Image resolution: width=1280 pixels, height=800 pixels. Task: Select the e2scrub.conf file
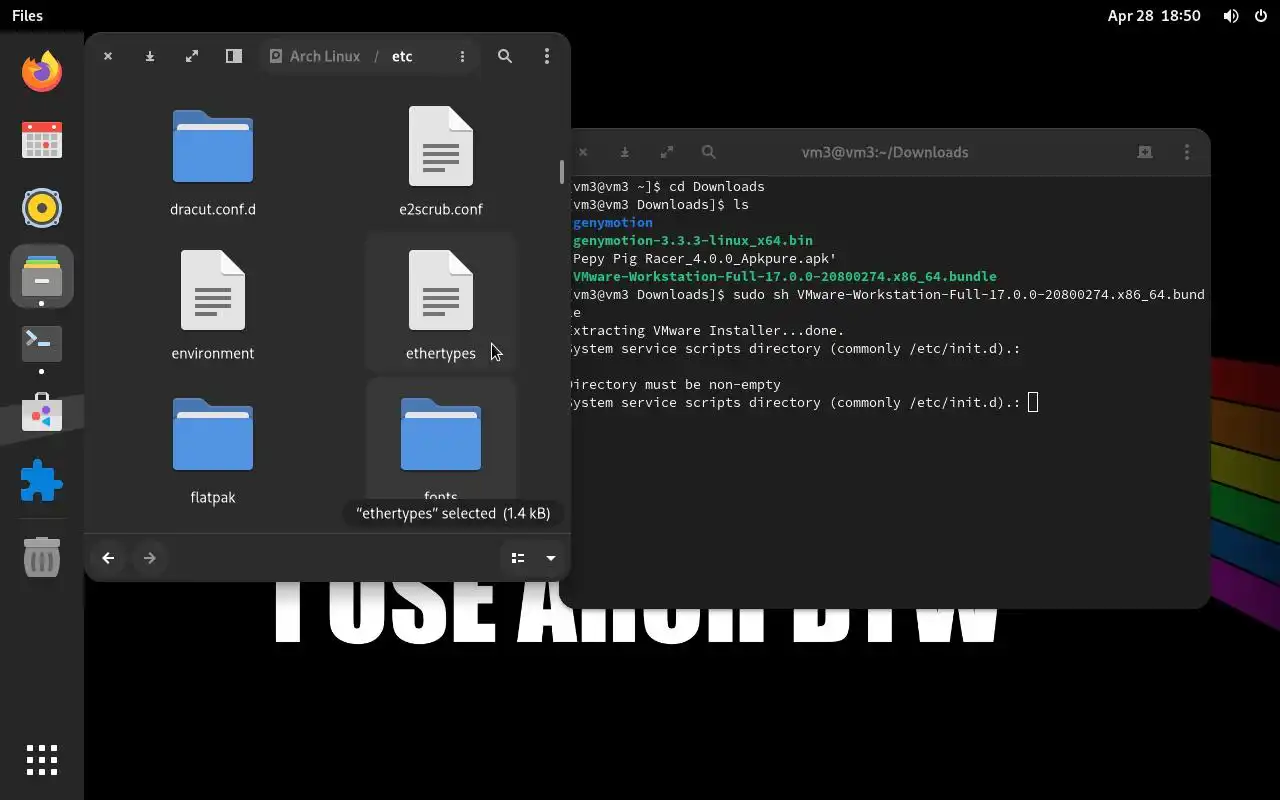tap(441, 162)
